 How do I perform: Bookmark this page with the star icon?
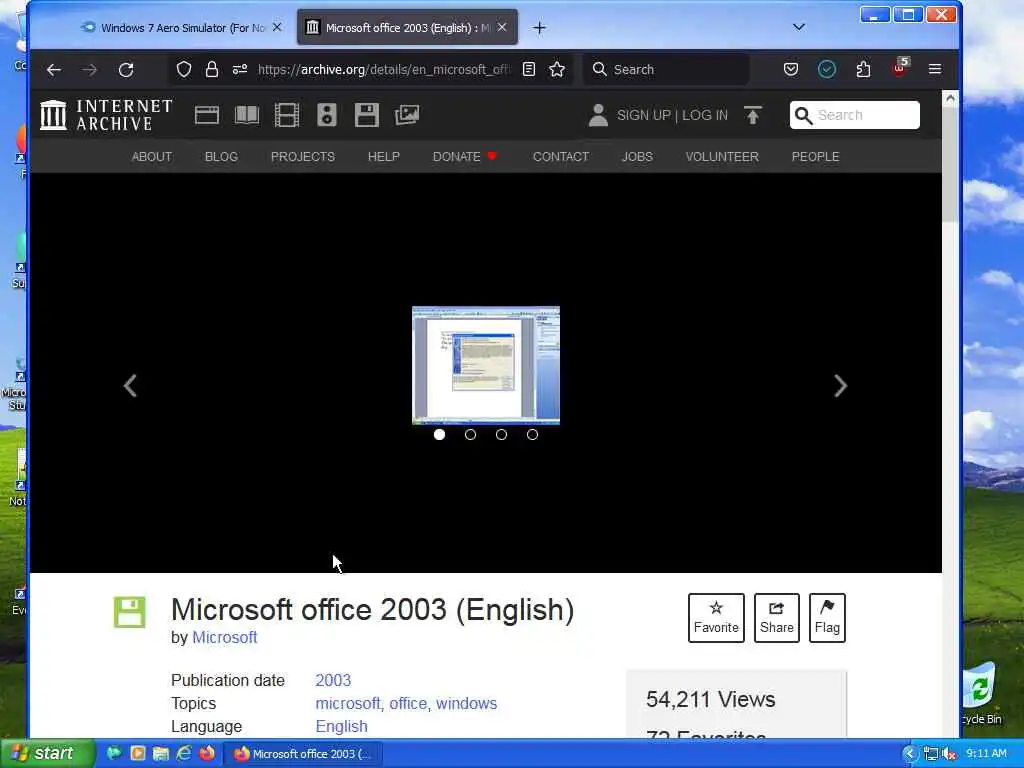click(x=557, y=69)
